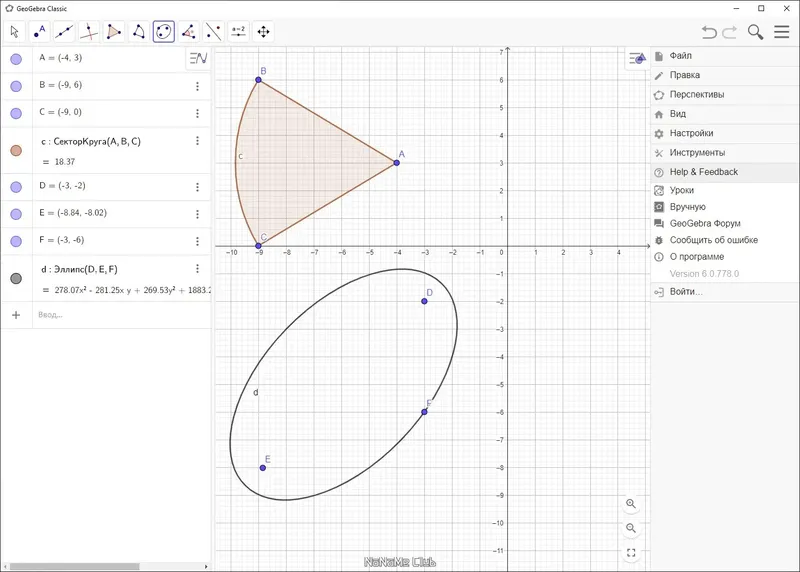The width and height of the screenshot is (800, 572).
Task: Collapse the Help & Feedback menu
Action: pos(725,172)
